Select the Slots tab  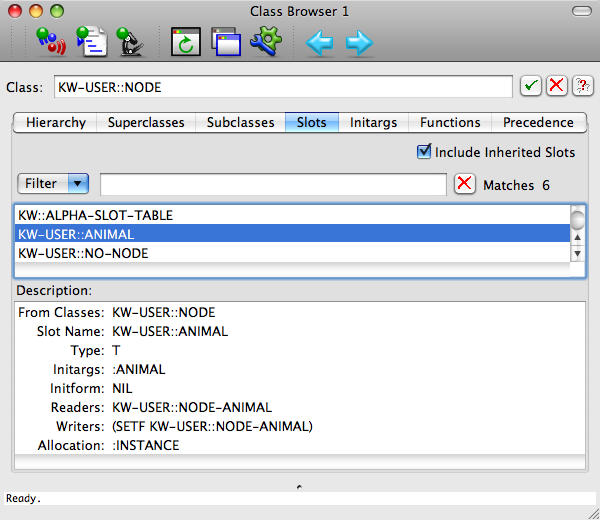(311, 122)
